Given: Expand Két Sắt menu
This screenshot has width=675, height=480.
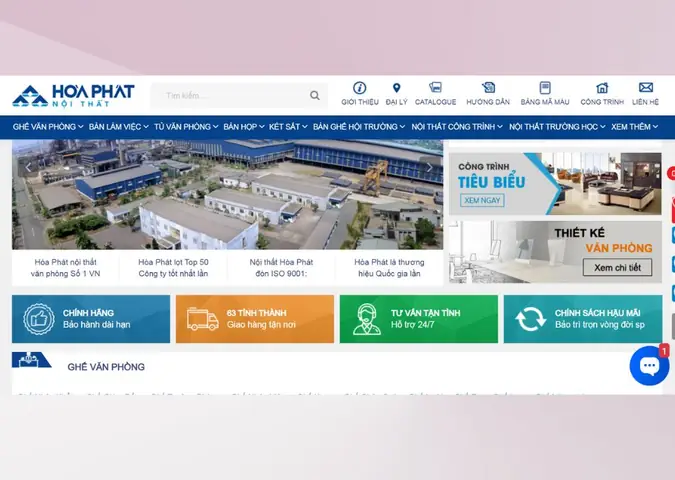Looking at the screenshot, I should [x=288, y=127].
